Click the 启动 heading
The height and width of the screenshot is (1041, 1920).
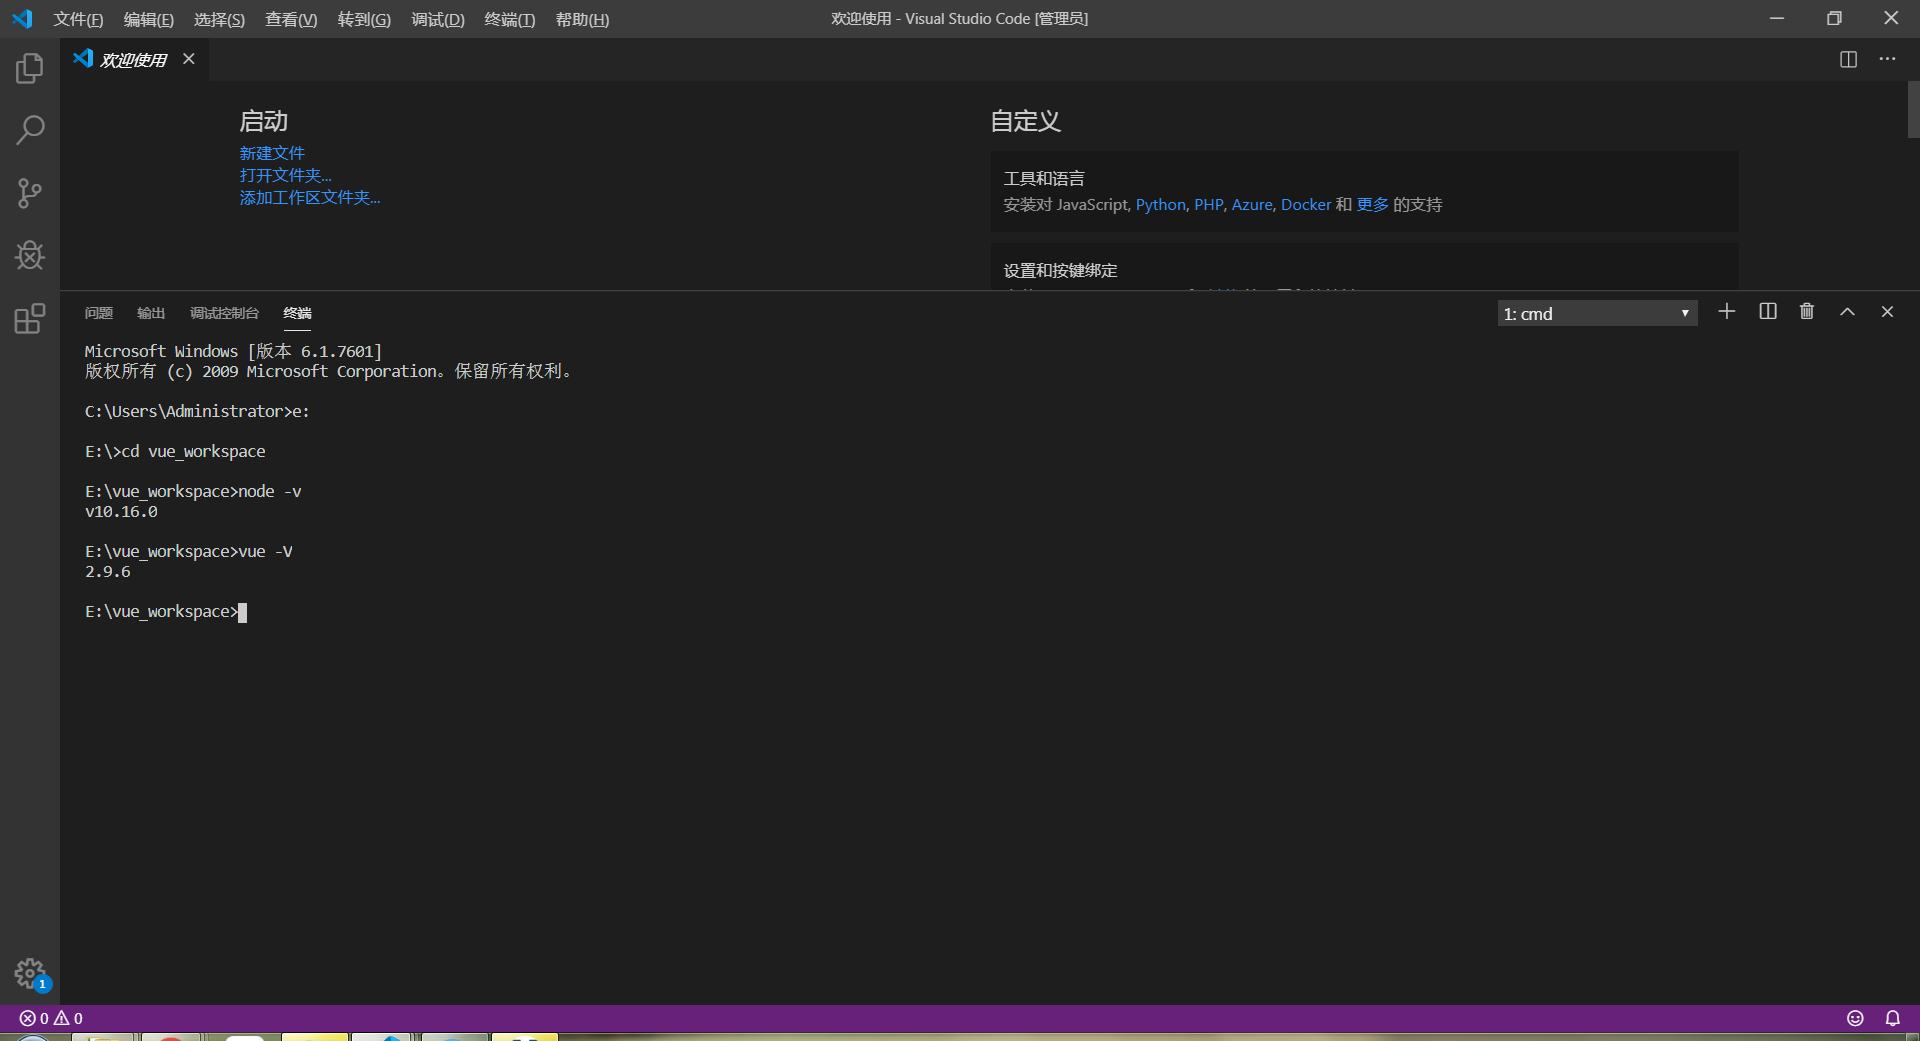click(x=264, y=121)
